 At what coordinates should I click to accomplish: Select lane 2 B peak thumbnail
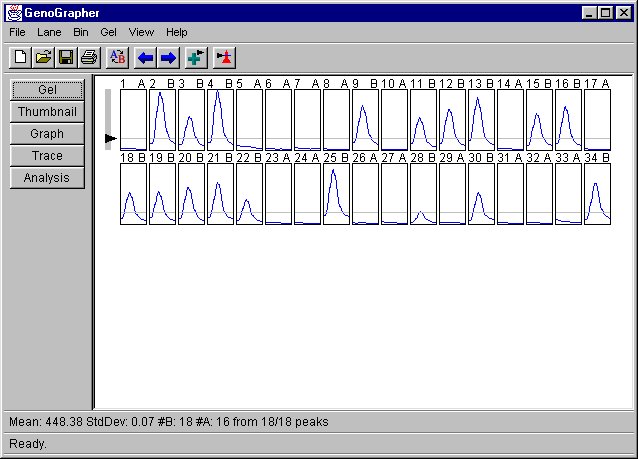coord(162,120)
